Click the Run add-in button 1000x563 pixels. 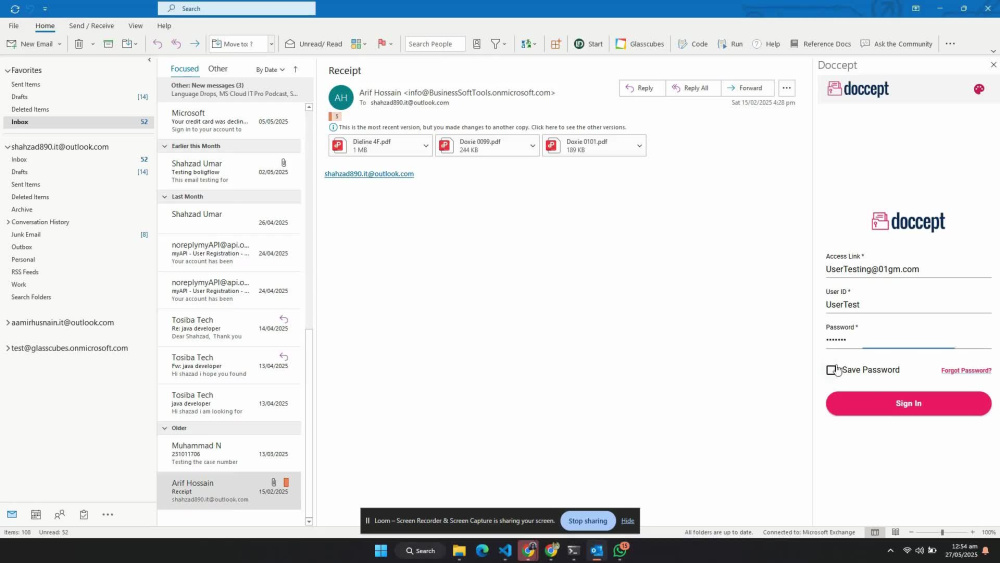coord(730,44)
